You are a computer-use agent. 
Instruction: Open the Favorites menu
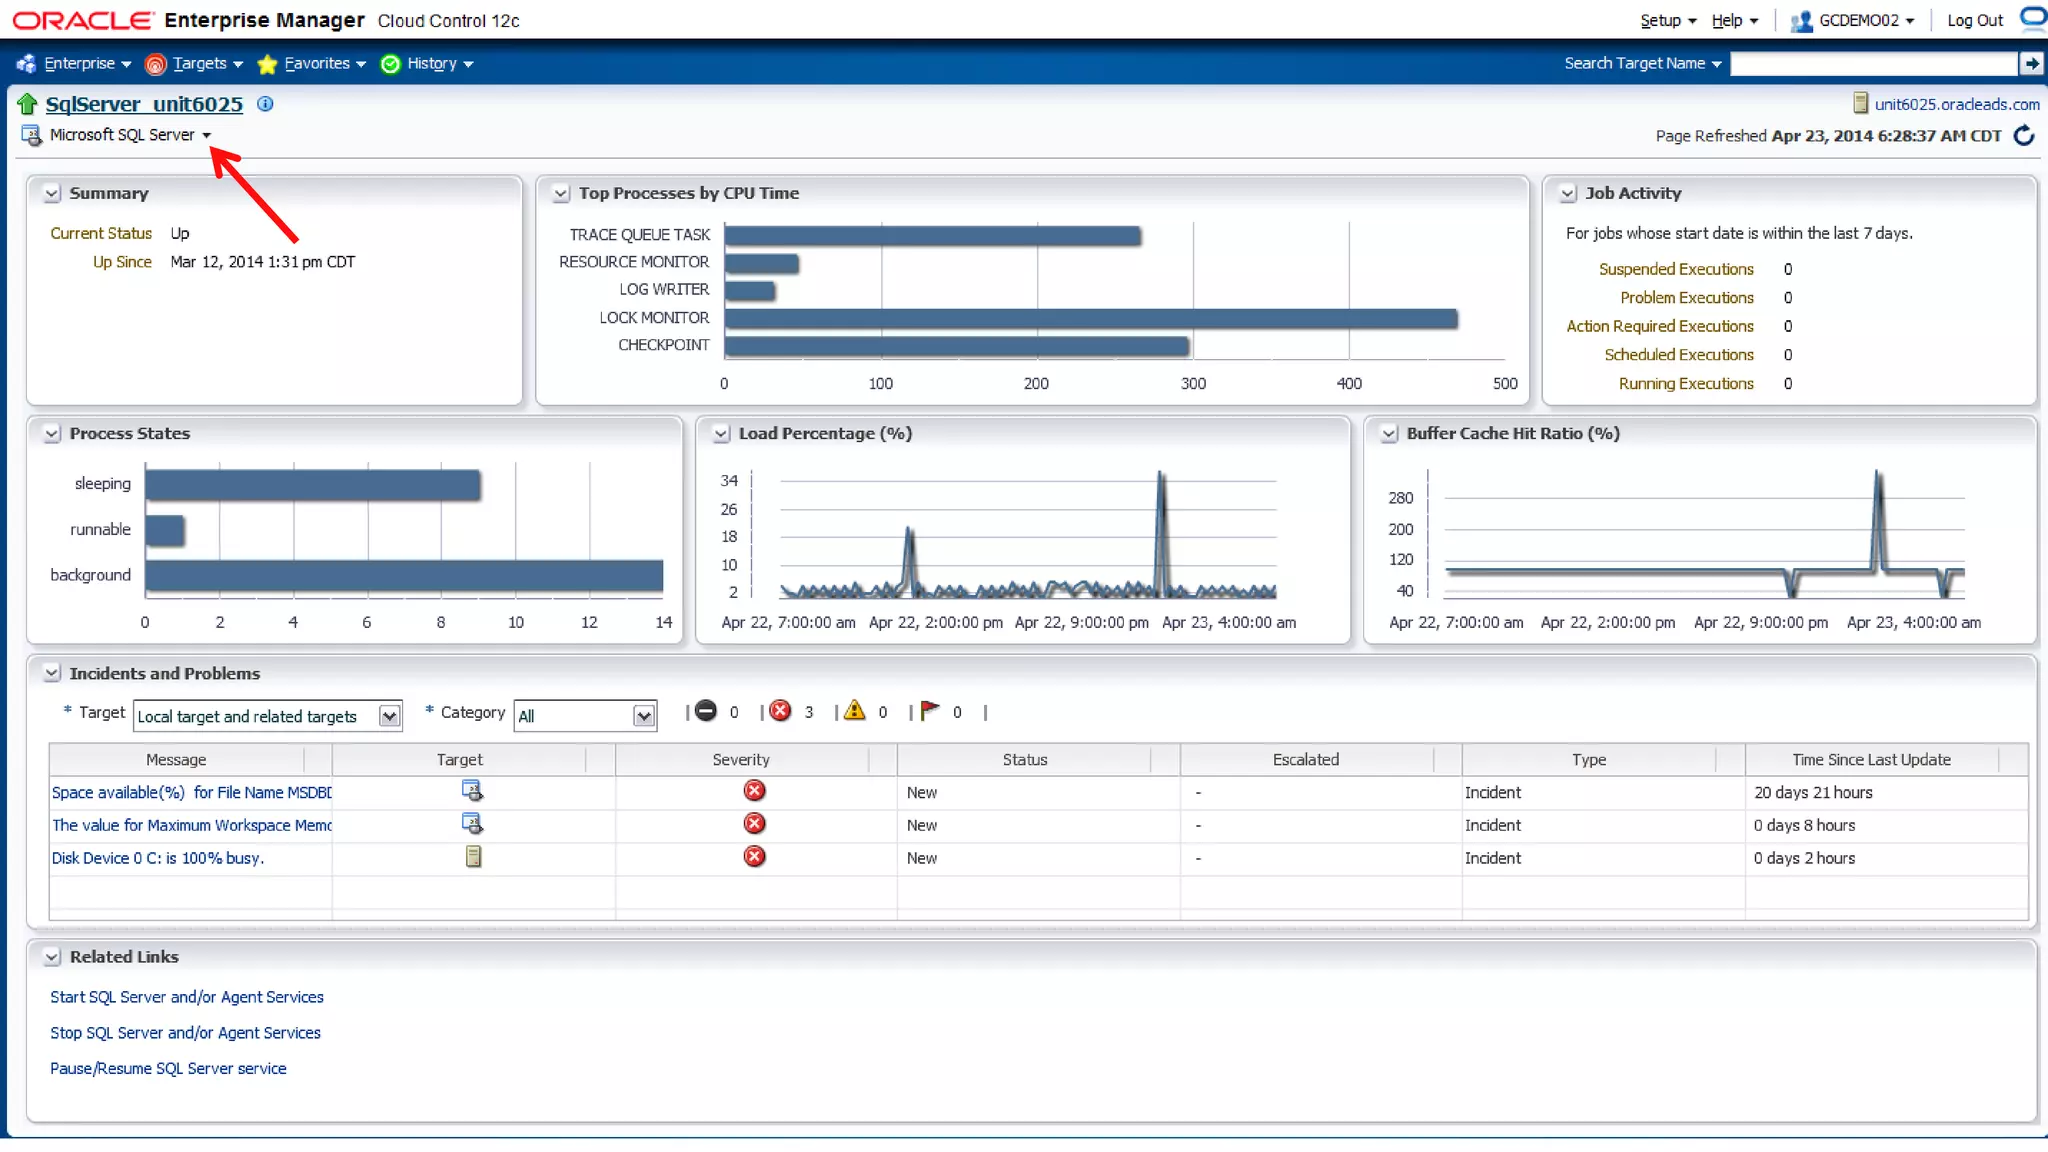click(x=316, y=64)
